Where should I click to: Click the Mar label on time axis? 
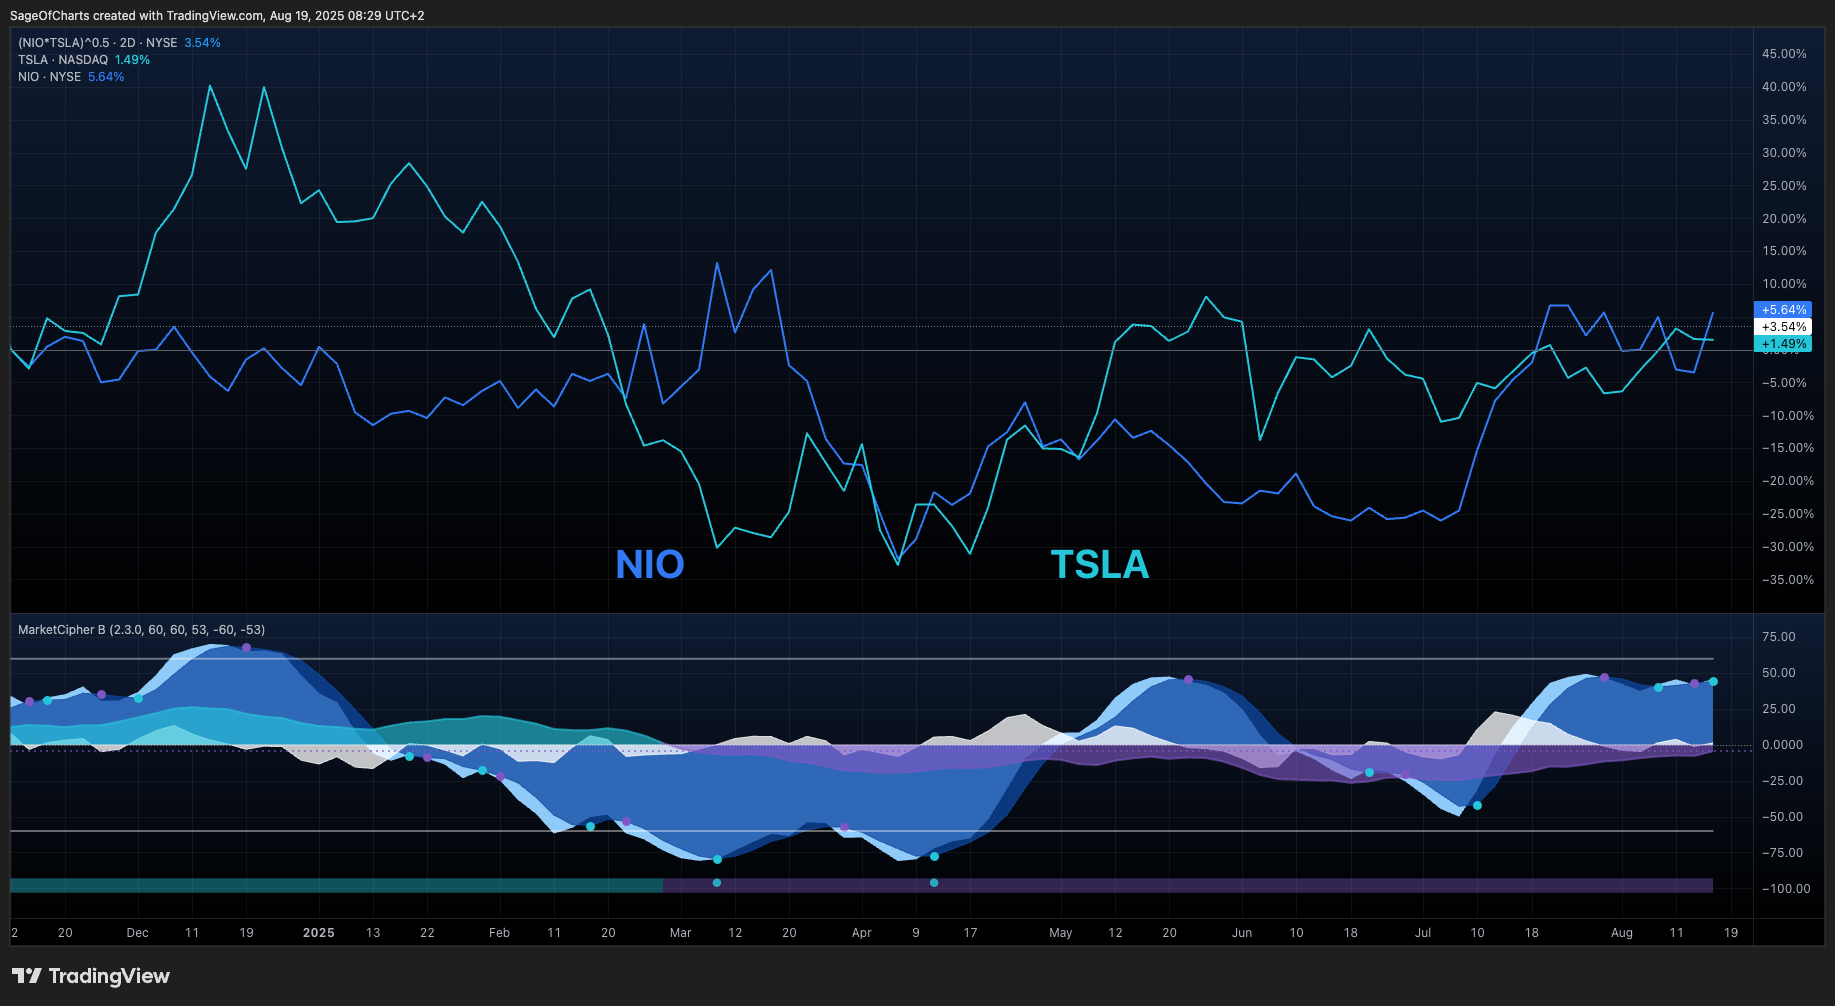pos(680,933)
